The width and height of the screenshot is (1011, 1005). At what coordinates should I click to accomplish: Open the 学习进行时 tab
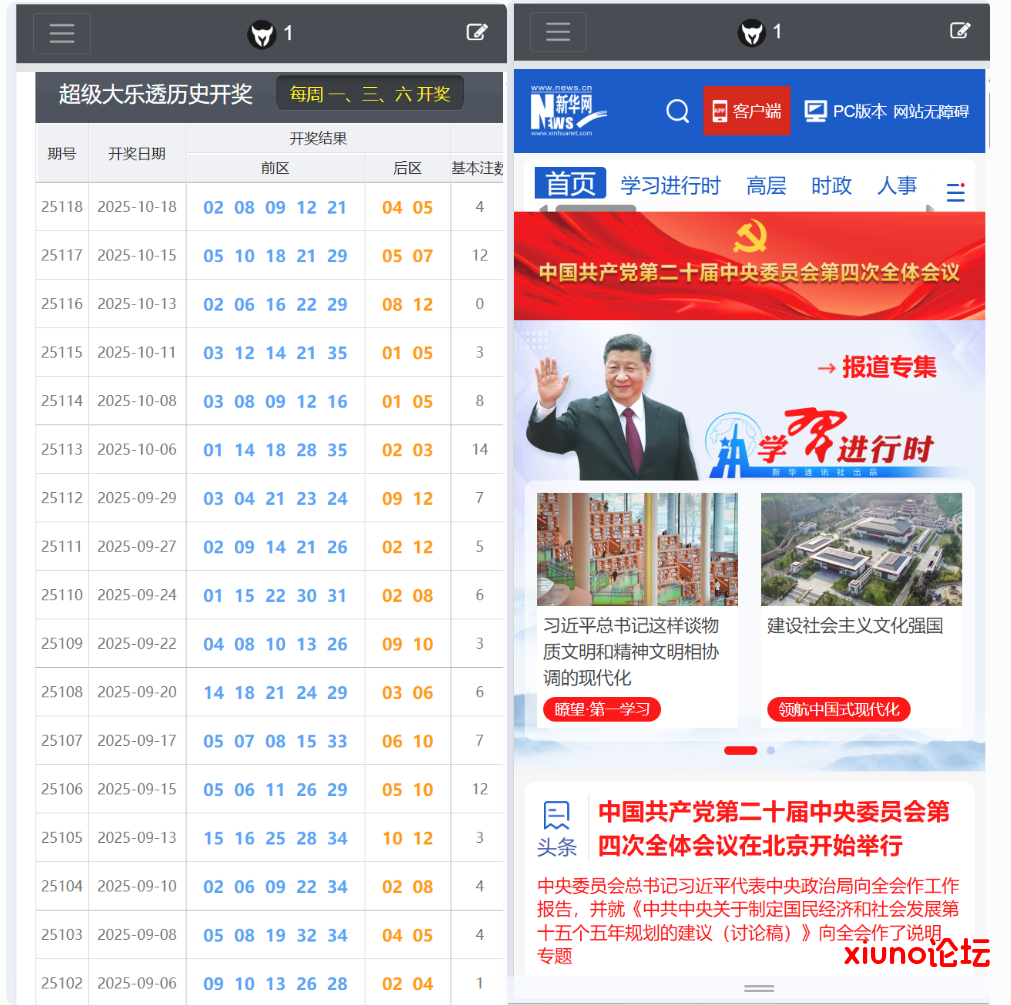pos(670,185)
